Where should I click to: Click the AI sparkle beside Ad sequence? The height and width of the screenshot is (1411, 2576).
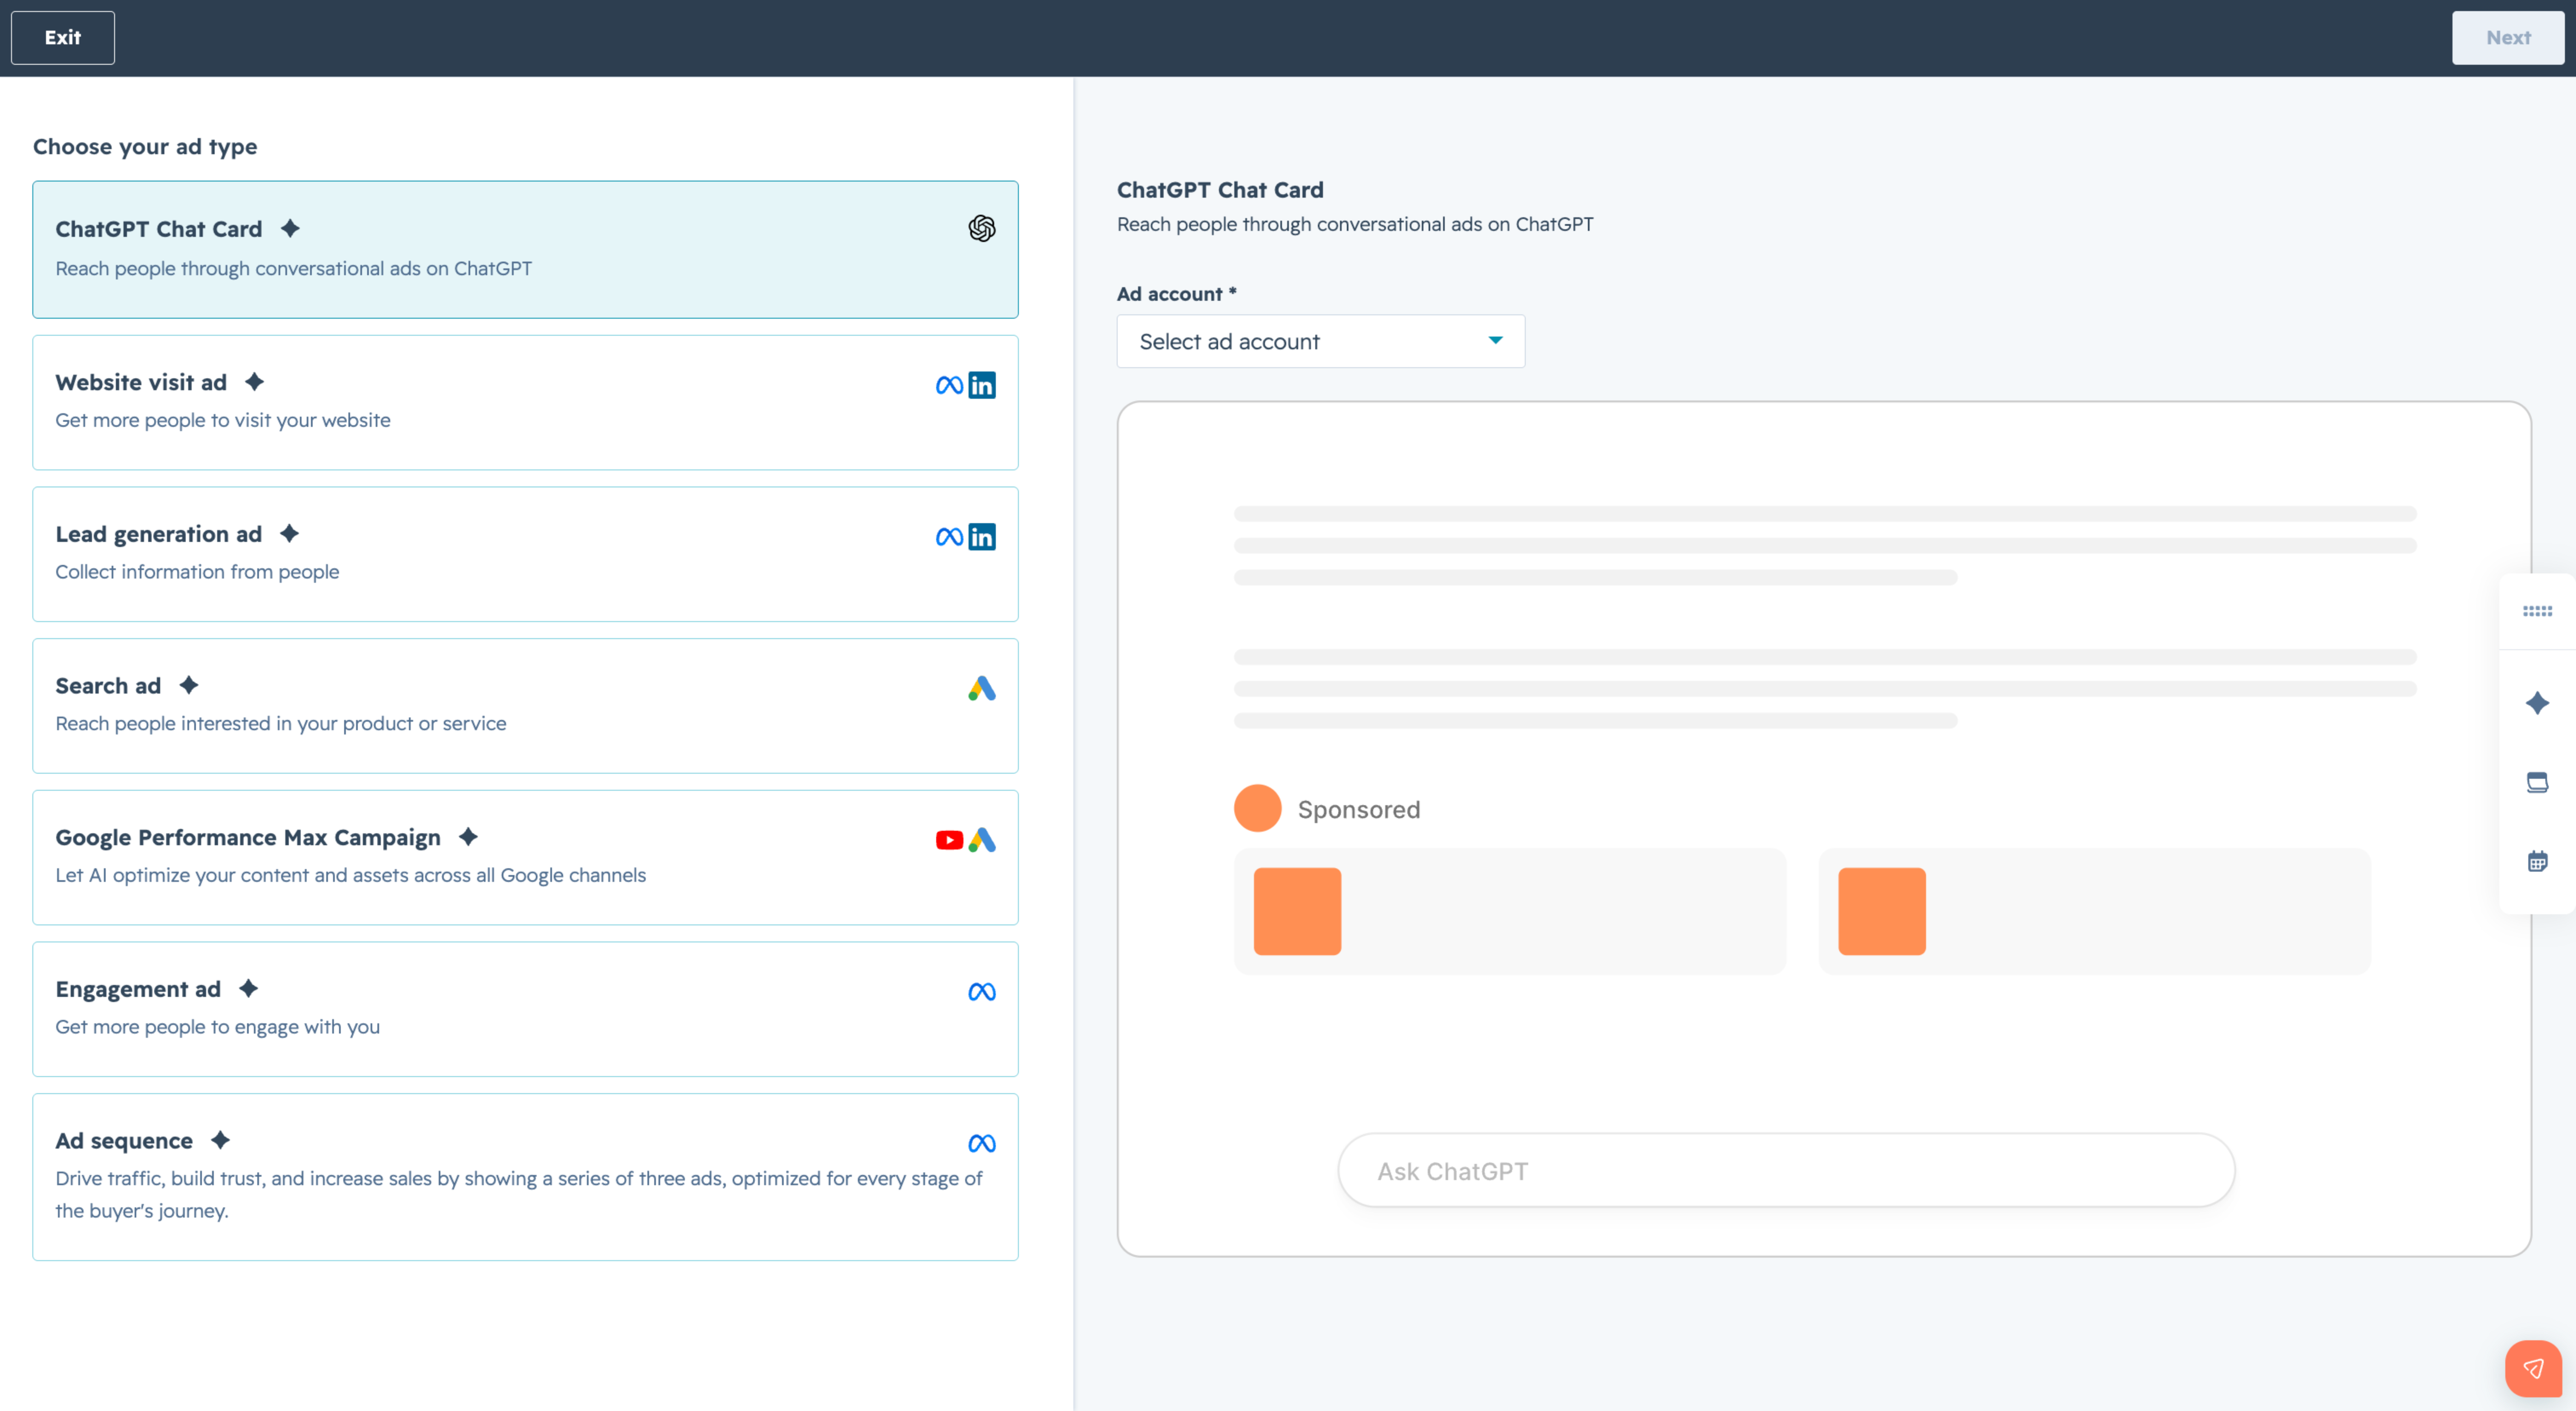pos(220,1140)
